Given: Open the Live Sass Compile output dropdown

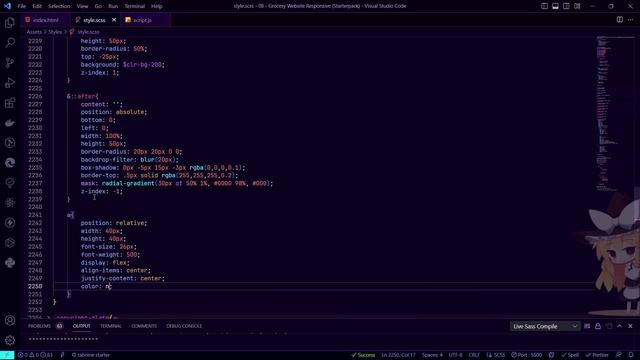Looking at the screenshot, I should [x=544, y=326].
